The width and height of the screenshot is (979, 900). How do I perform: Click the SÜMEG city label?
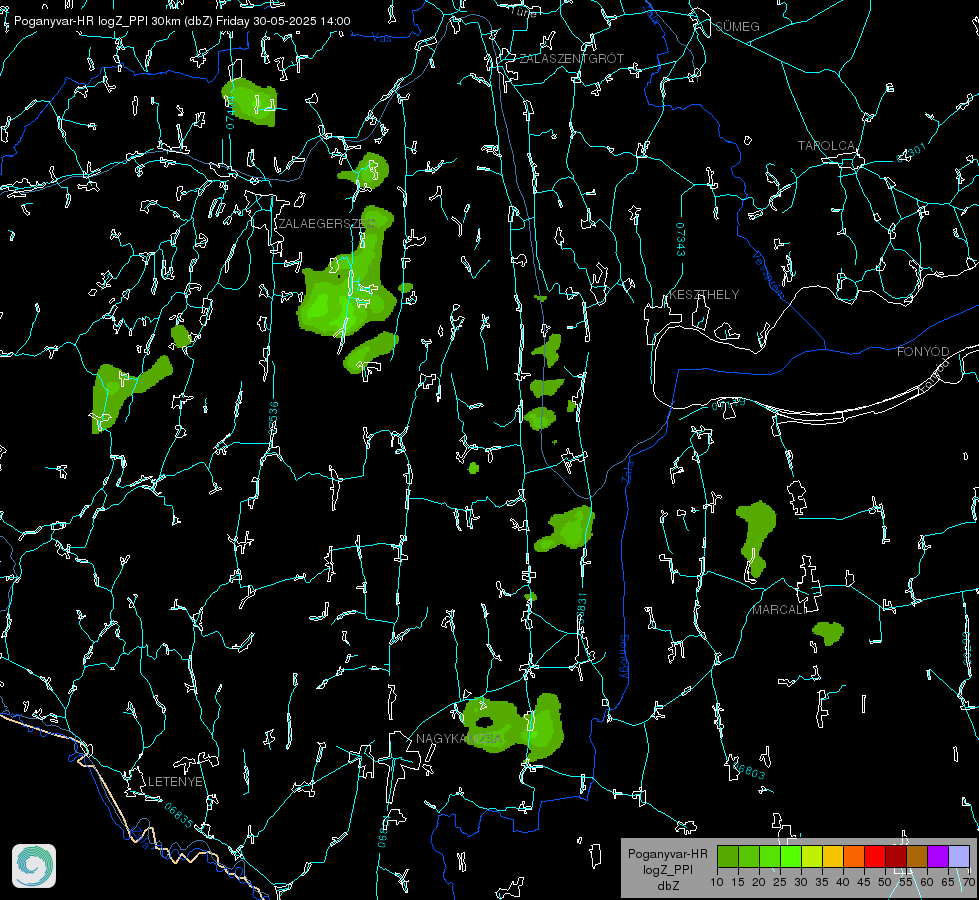(737, 26)
